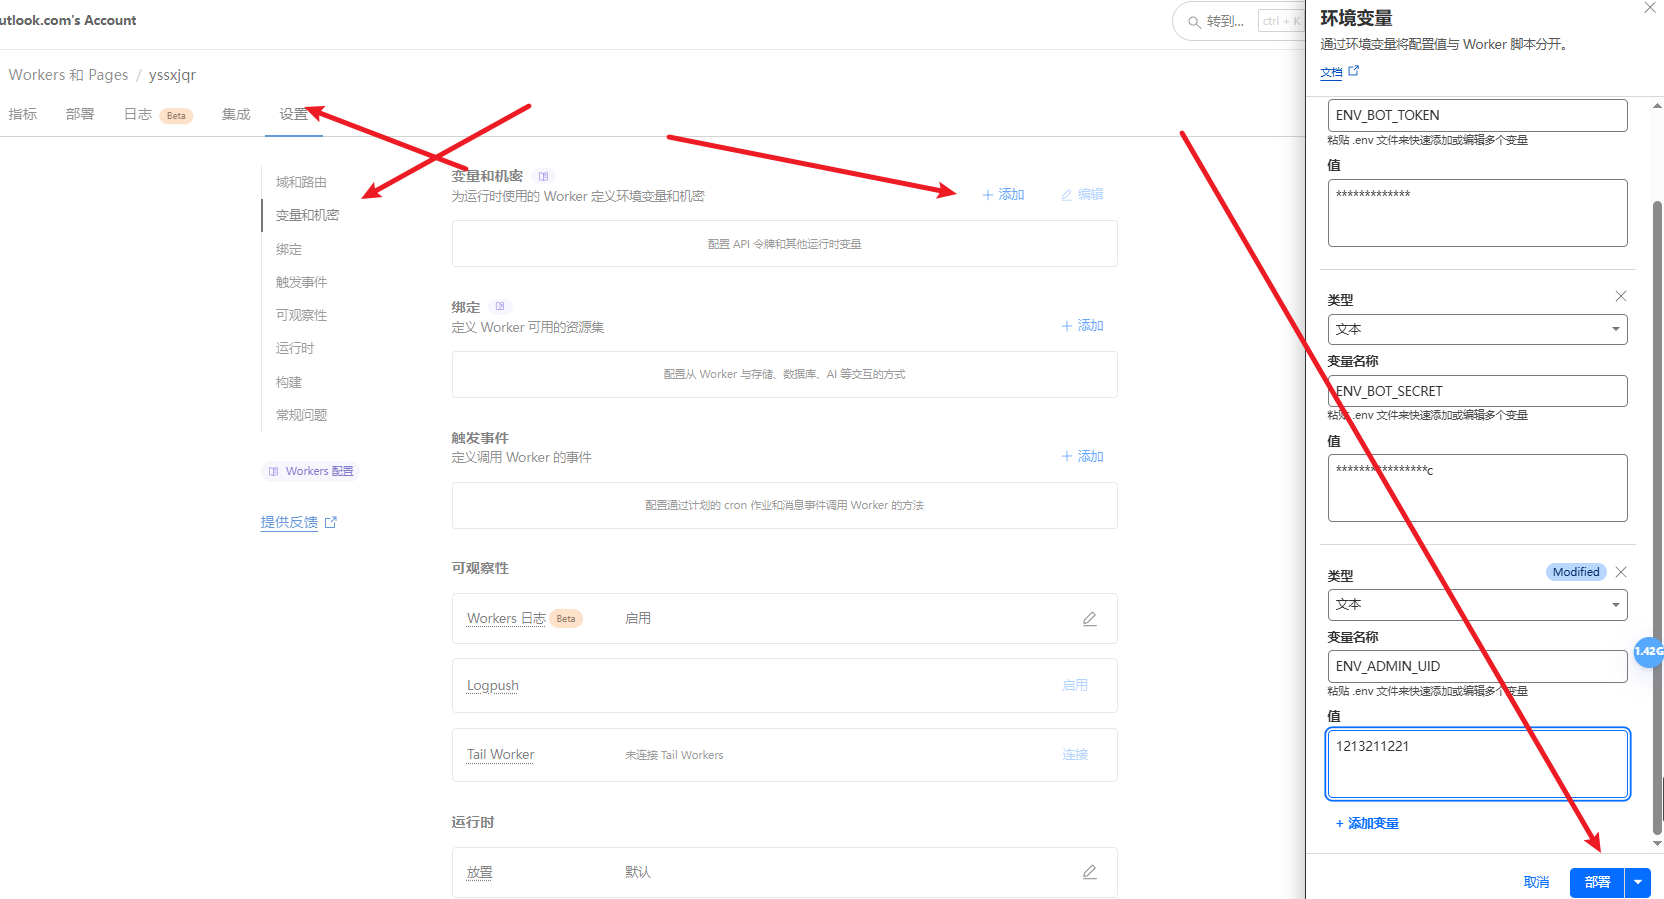Open the Workers 配置 link
This screenshot has height=899, width=1664.
(x=311, y=471)
